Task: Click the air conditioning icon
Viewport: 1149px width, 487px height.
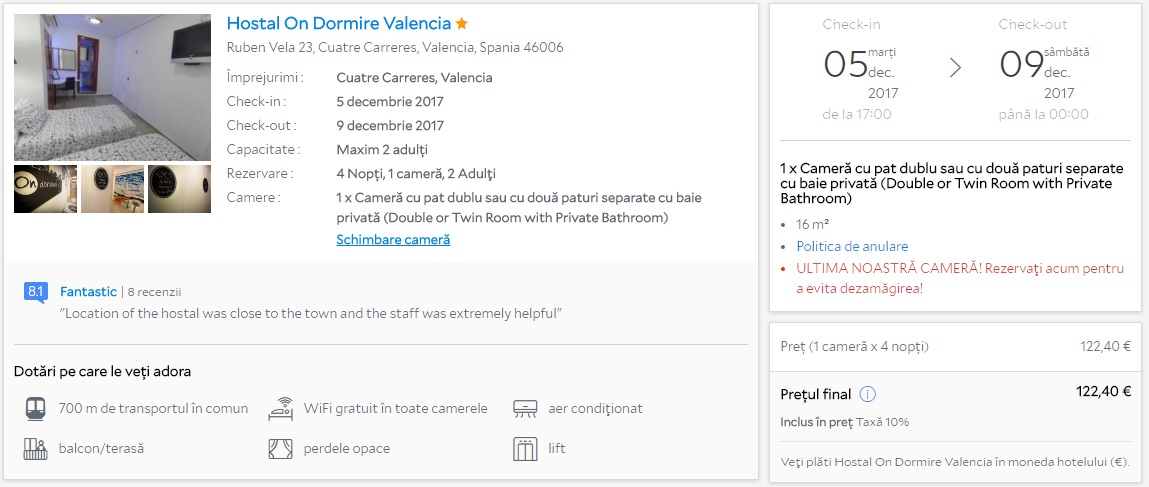Action: [x=525, y=409]
